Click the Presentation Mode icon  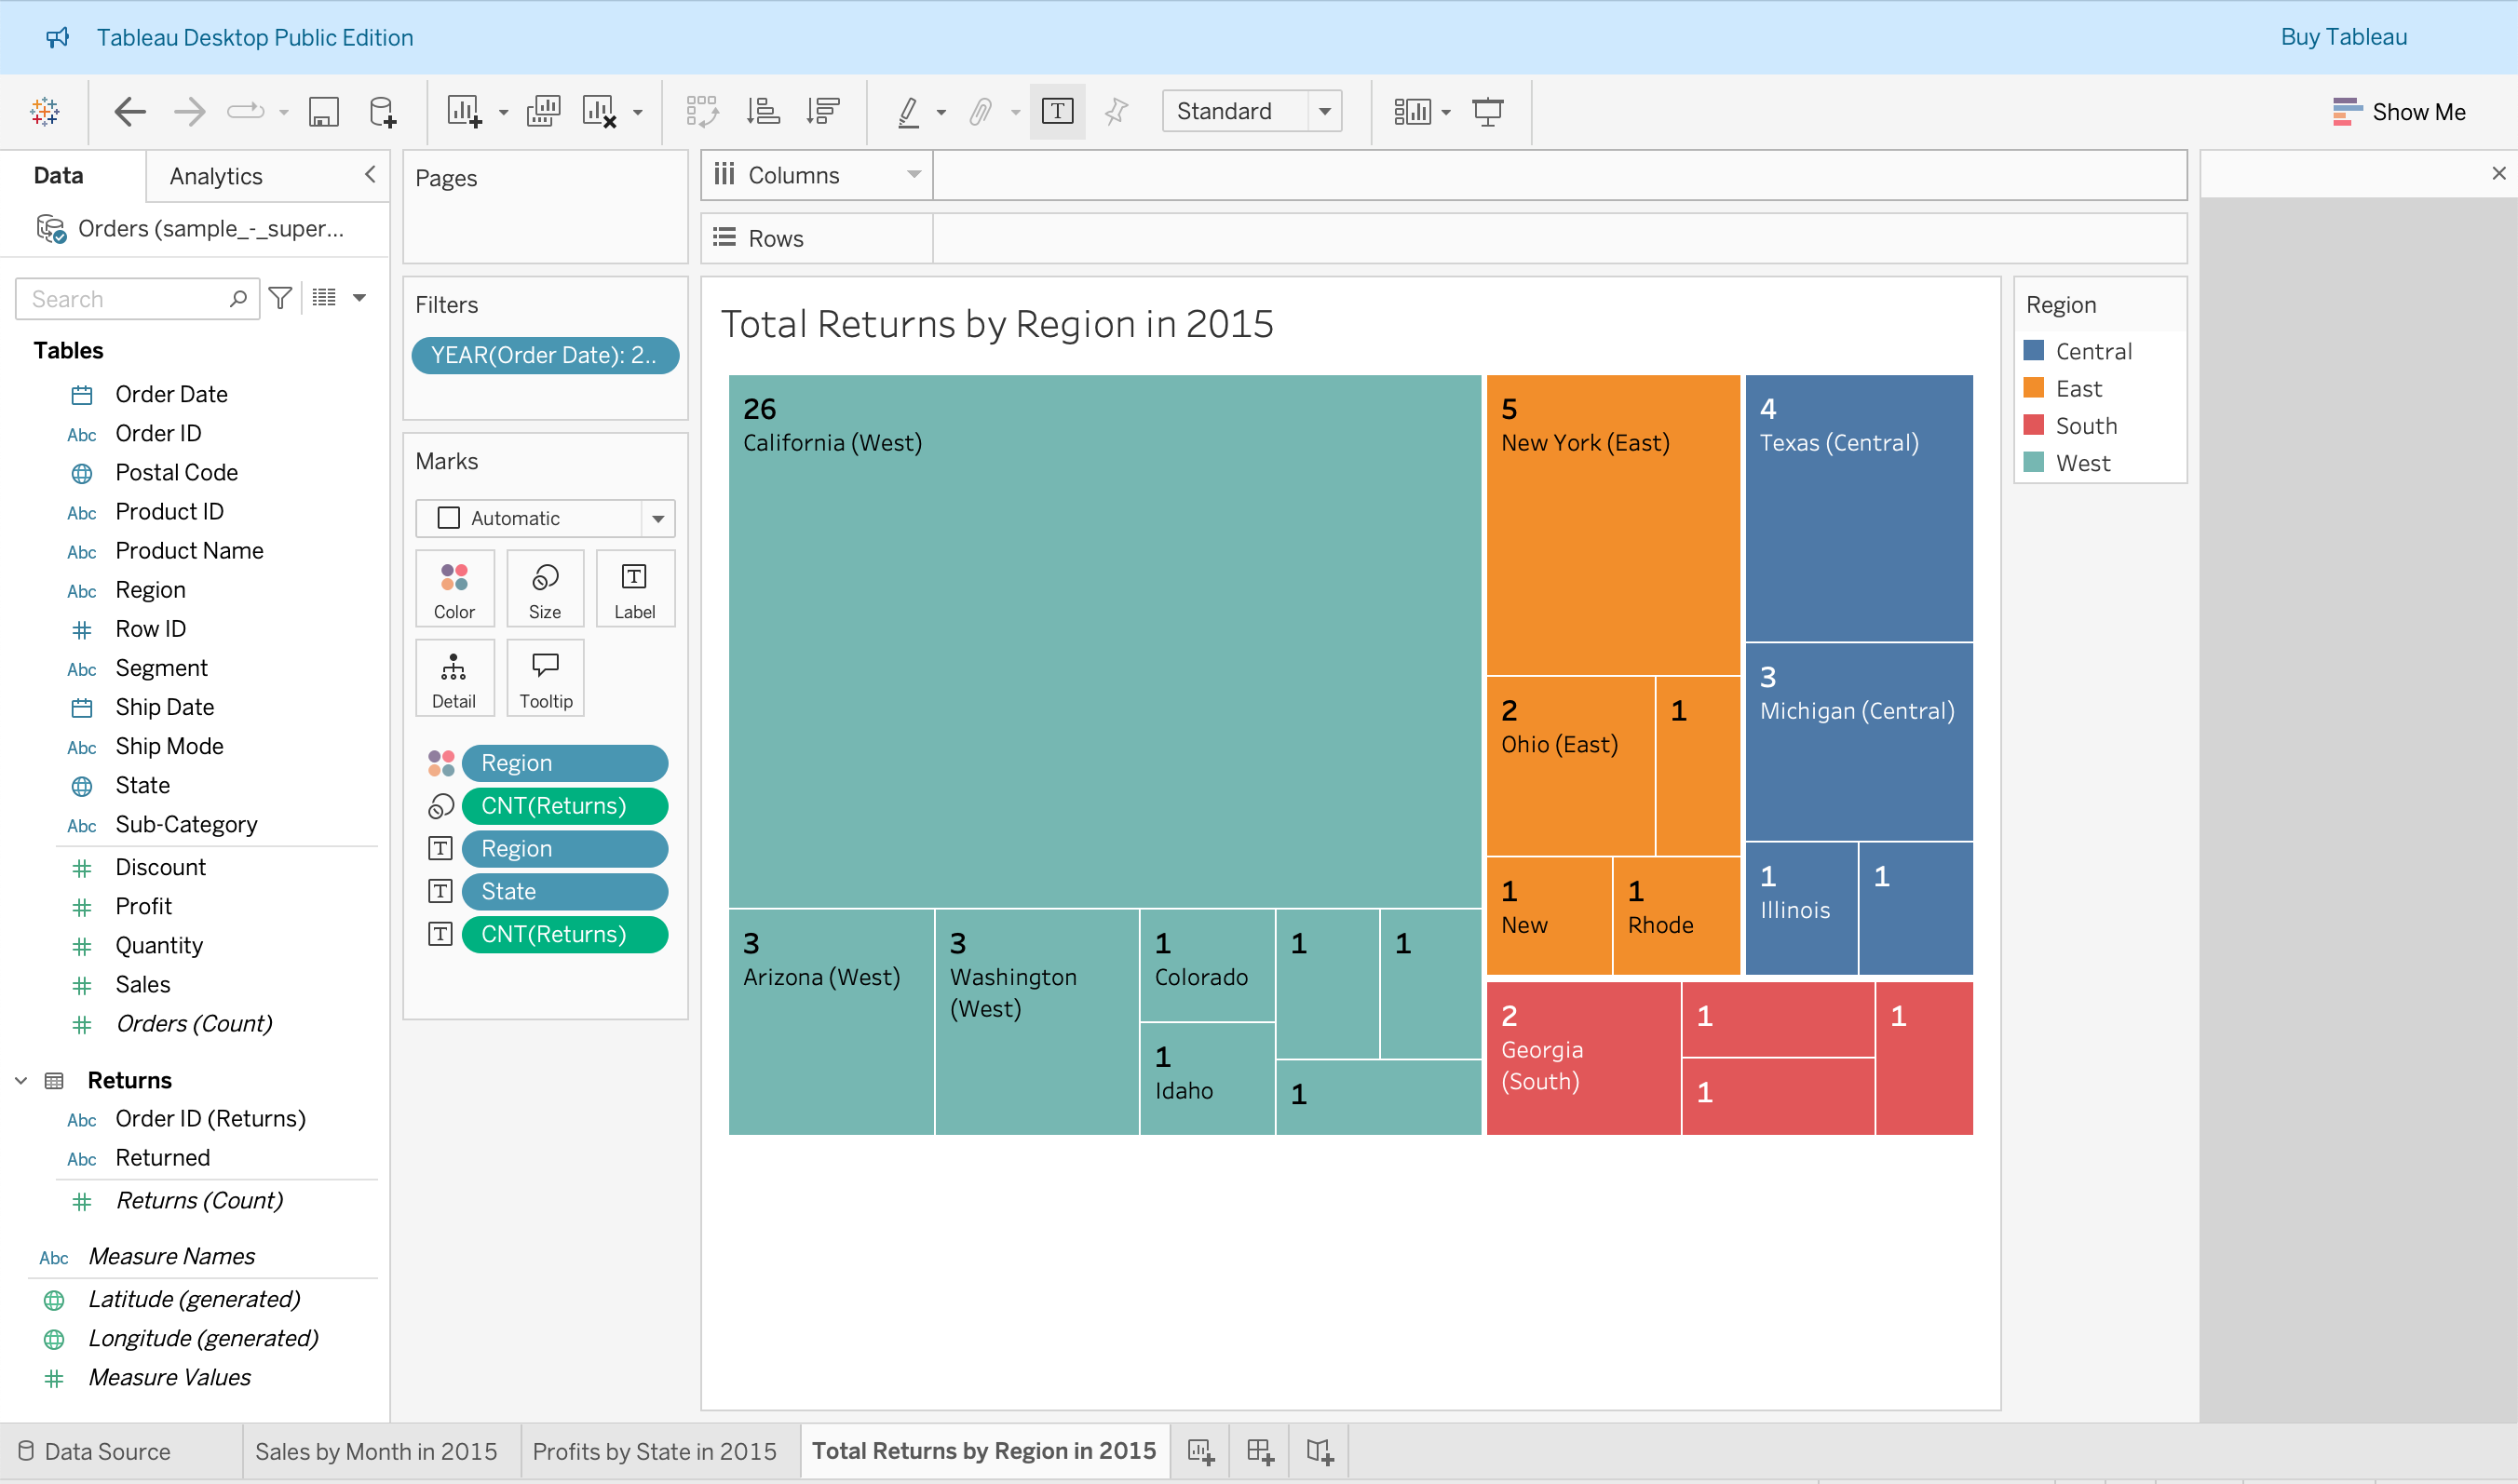click(1487, 111)
